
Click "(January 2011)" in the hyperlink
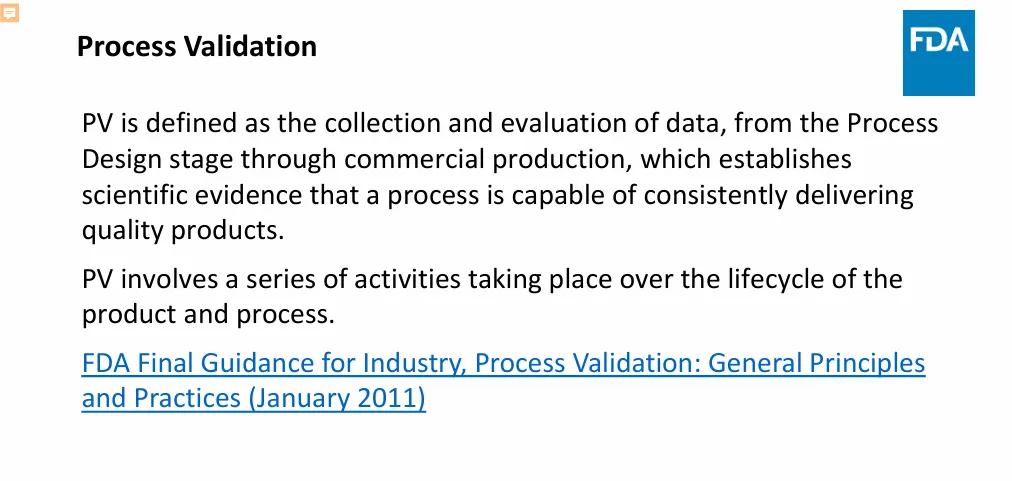coord(337,398)
